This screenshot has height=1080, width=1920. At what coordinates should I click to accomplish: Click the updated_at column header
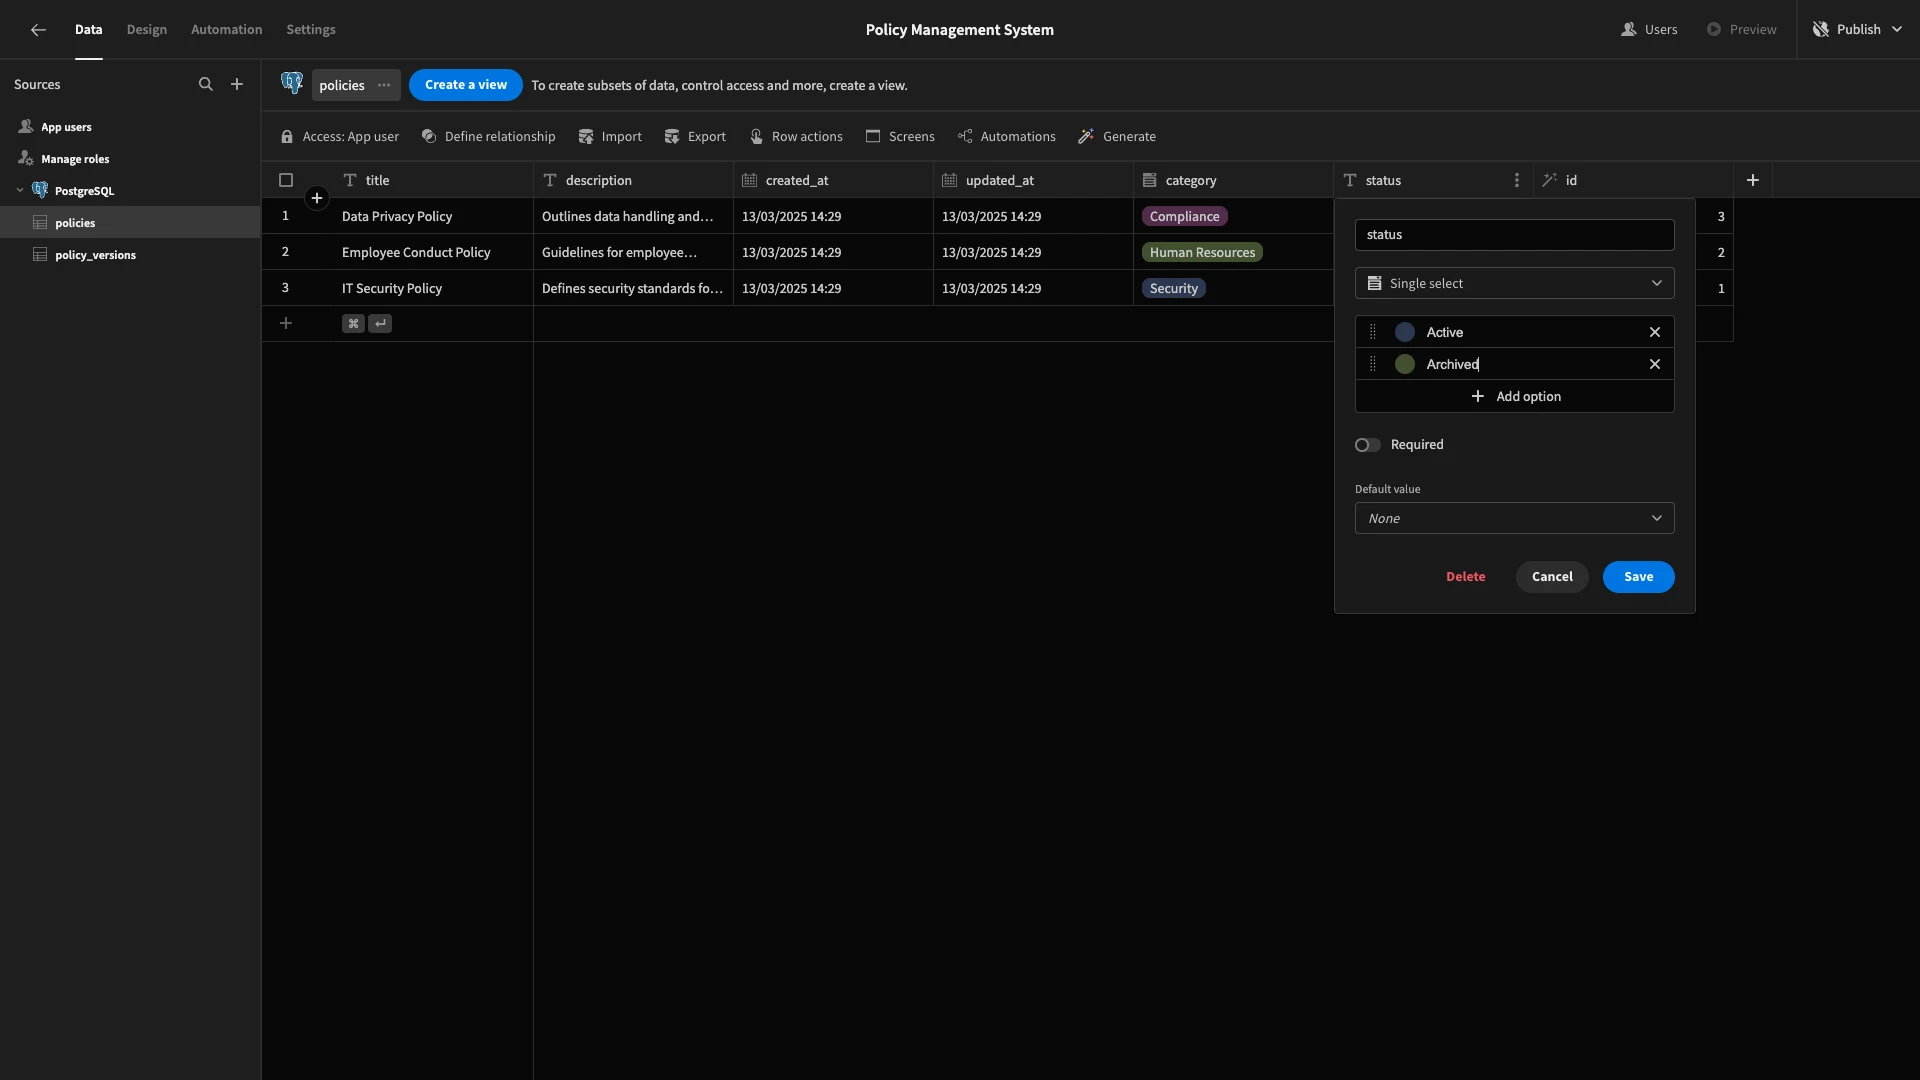[x=1033, y=180]
